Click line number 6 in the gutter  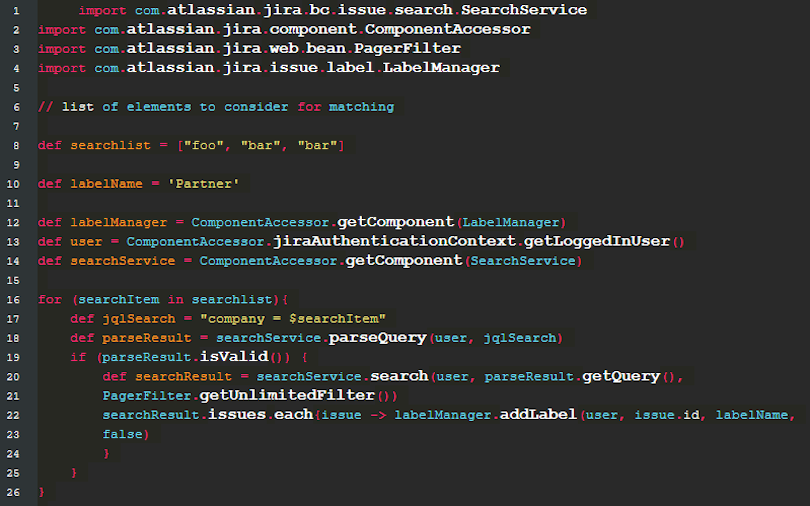[16, 107]
